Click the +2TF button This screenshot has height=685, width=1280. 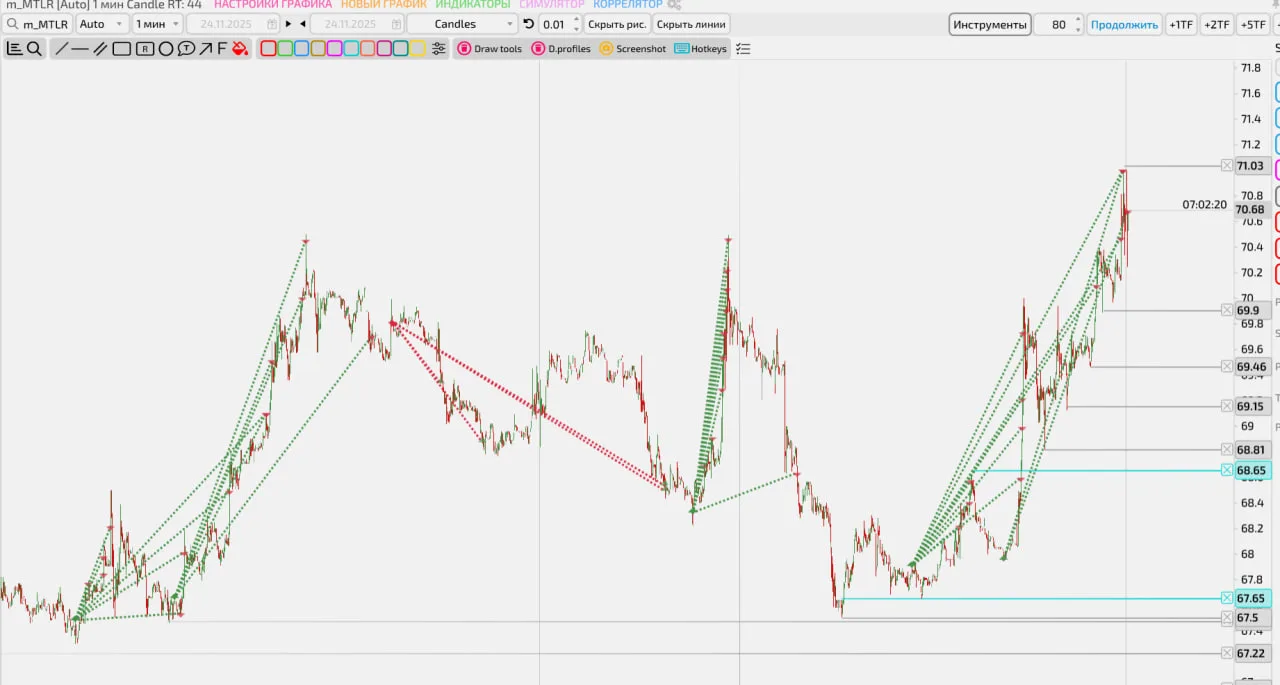click(x=1217, y=24)
